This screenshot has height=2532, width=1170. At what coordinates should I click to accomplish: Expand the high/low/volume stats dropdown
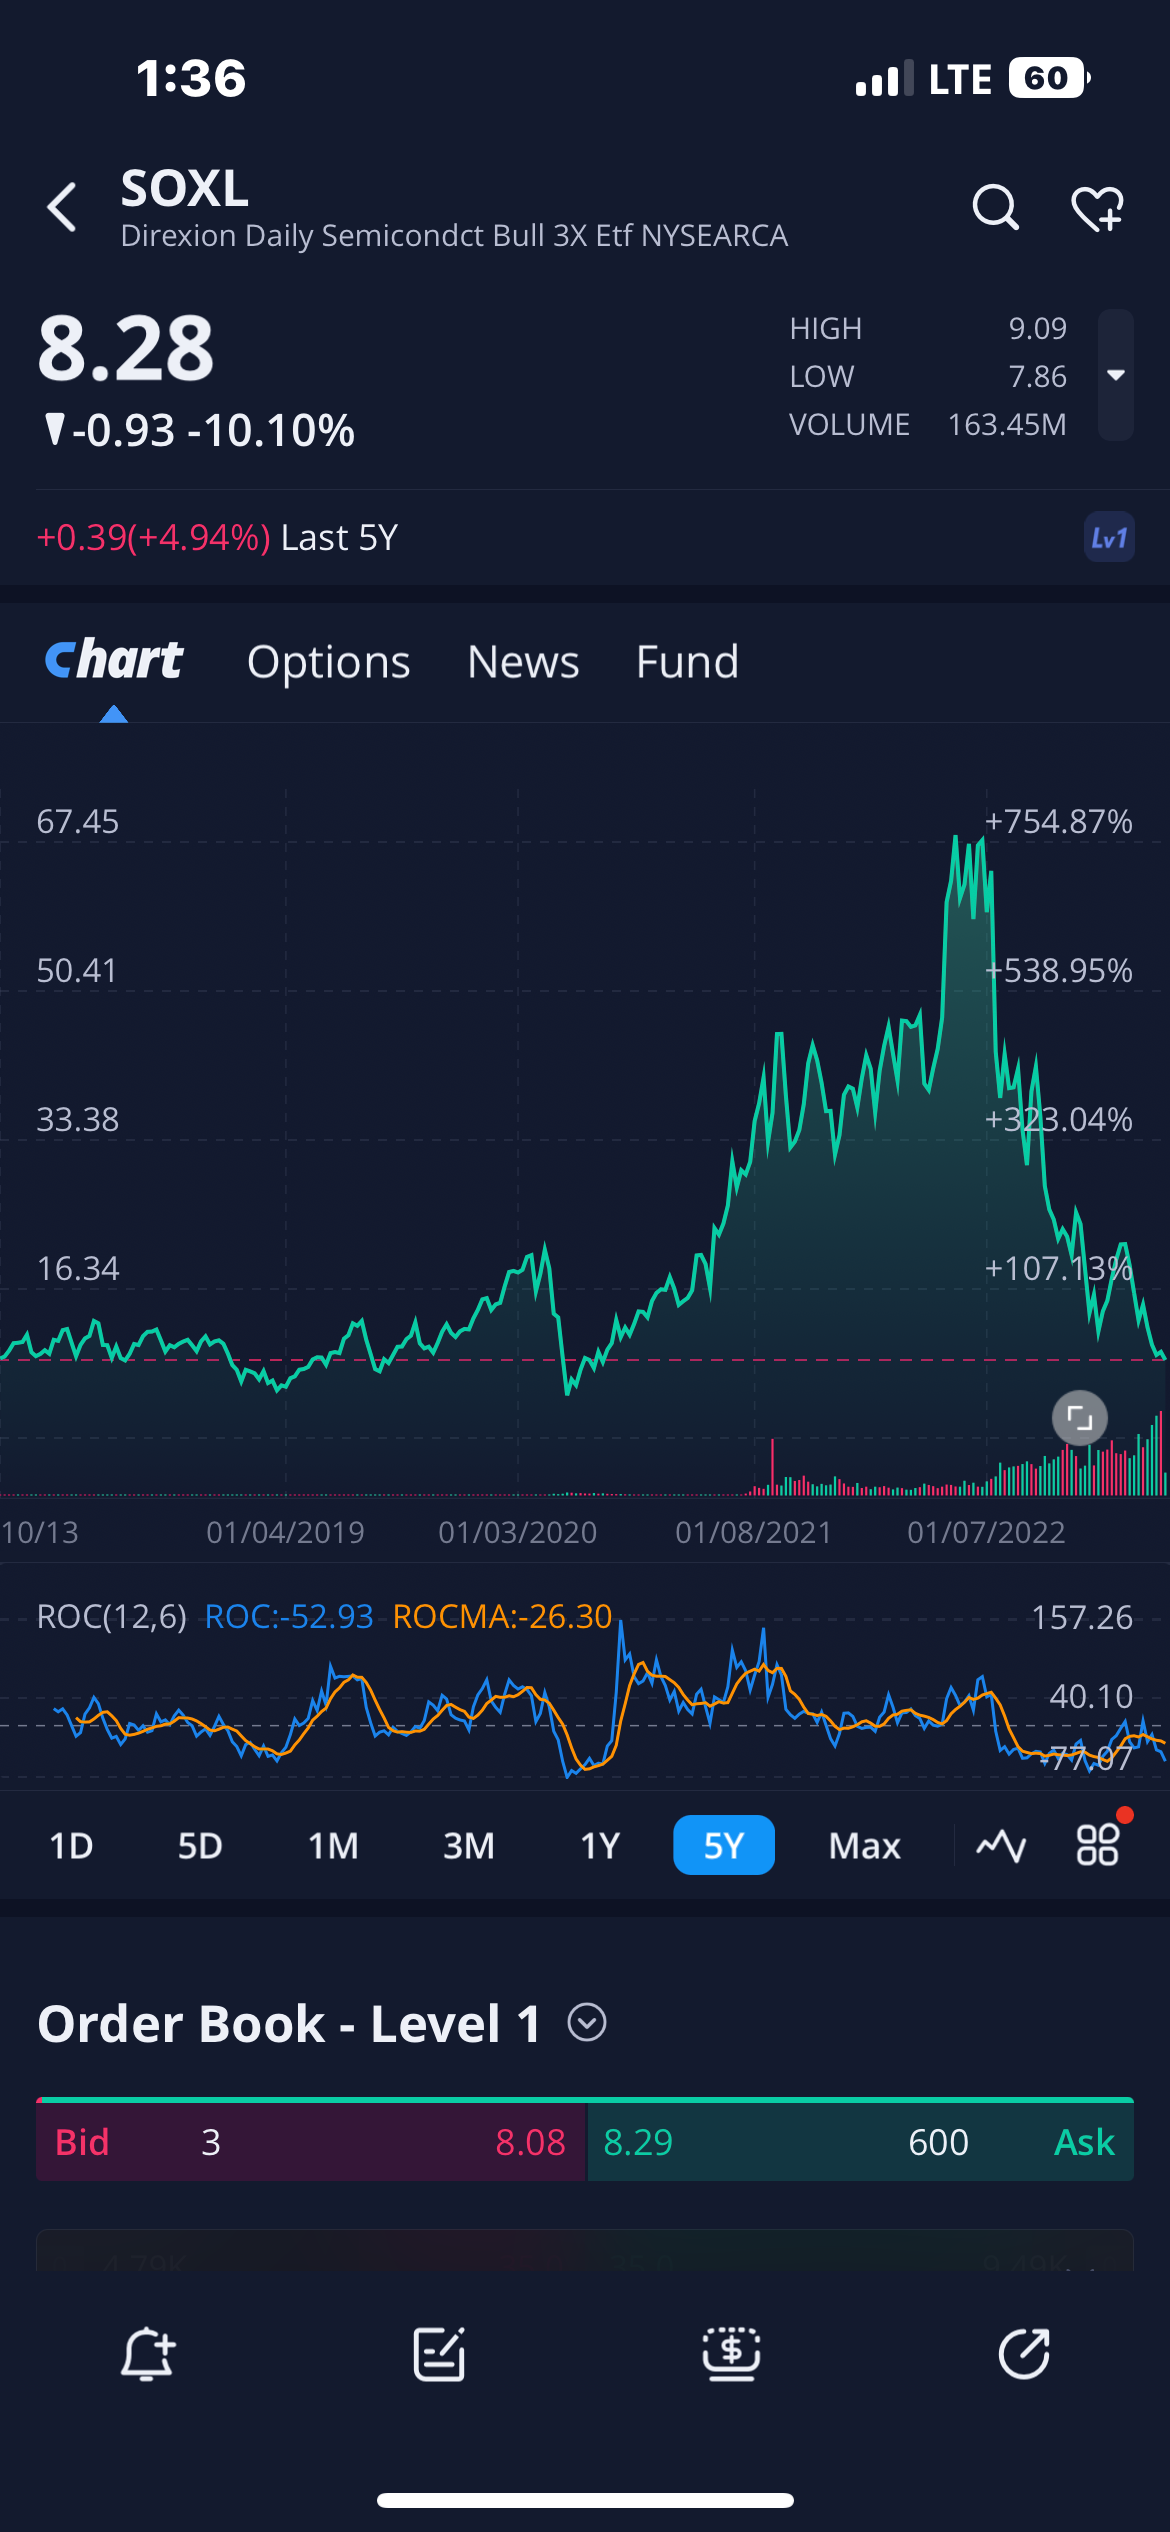(x=1115, y=375)
